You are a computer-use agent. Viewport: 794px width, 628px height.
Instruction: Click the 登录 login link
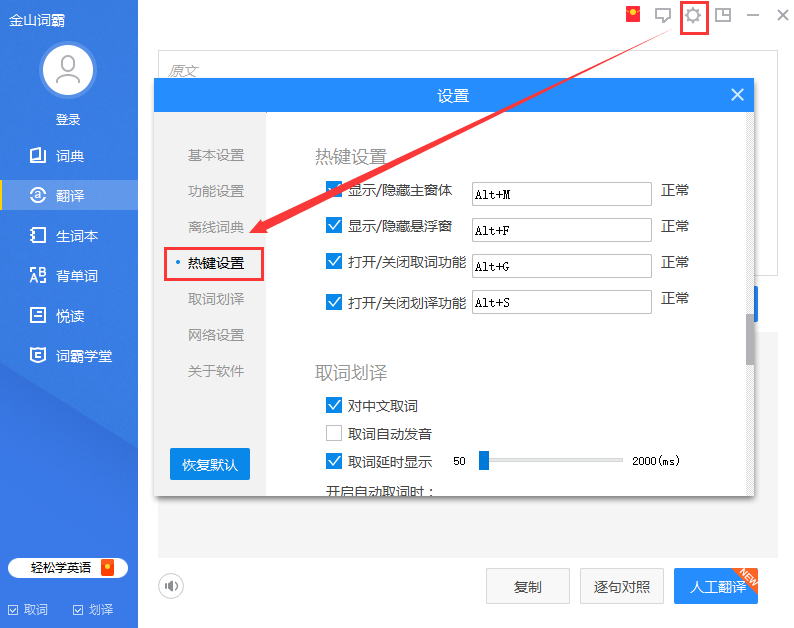coord(68,120)
